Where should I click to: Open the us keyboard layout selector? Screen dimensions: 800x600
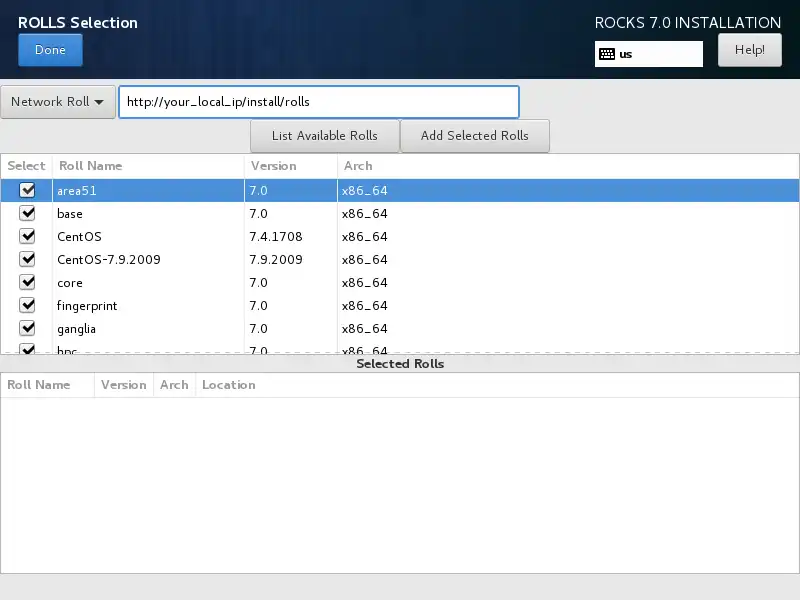click(648, 54)
